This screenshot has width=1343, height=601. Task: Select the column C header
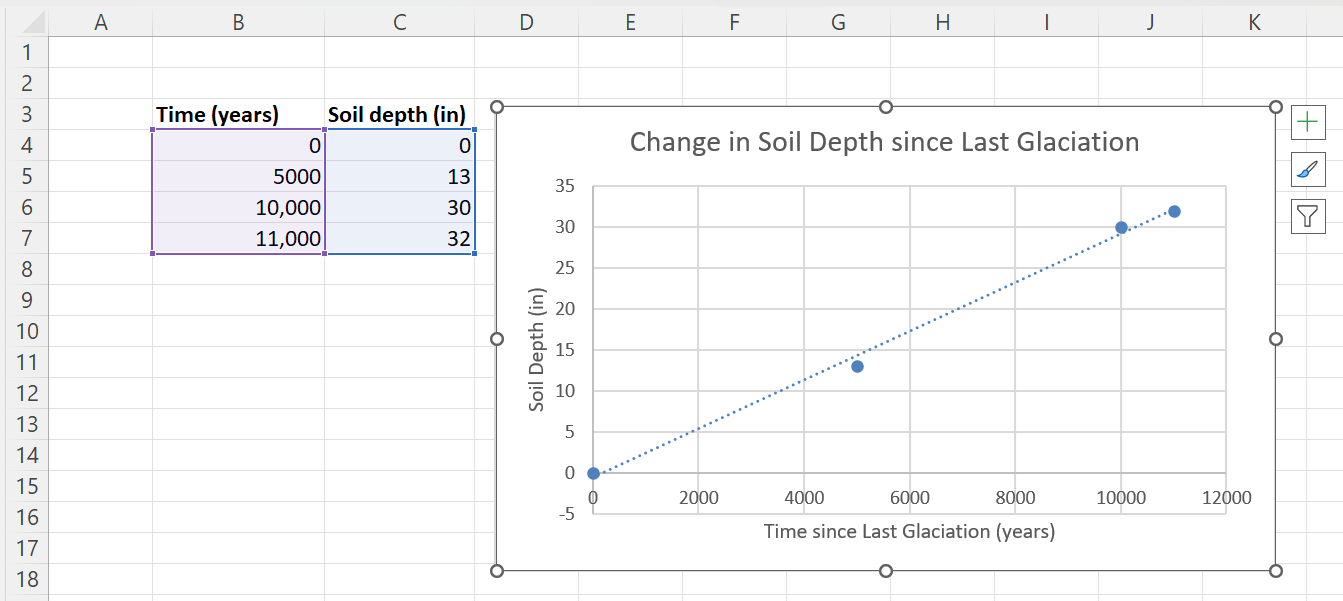pos(399,22)
